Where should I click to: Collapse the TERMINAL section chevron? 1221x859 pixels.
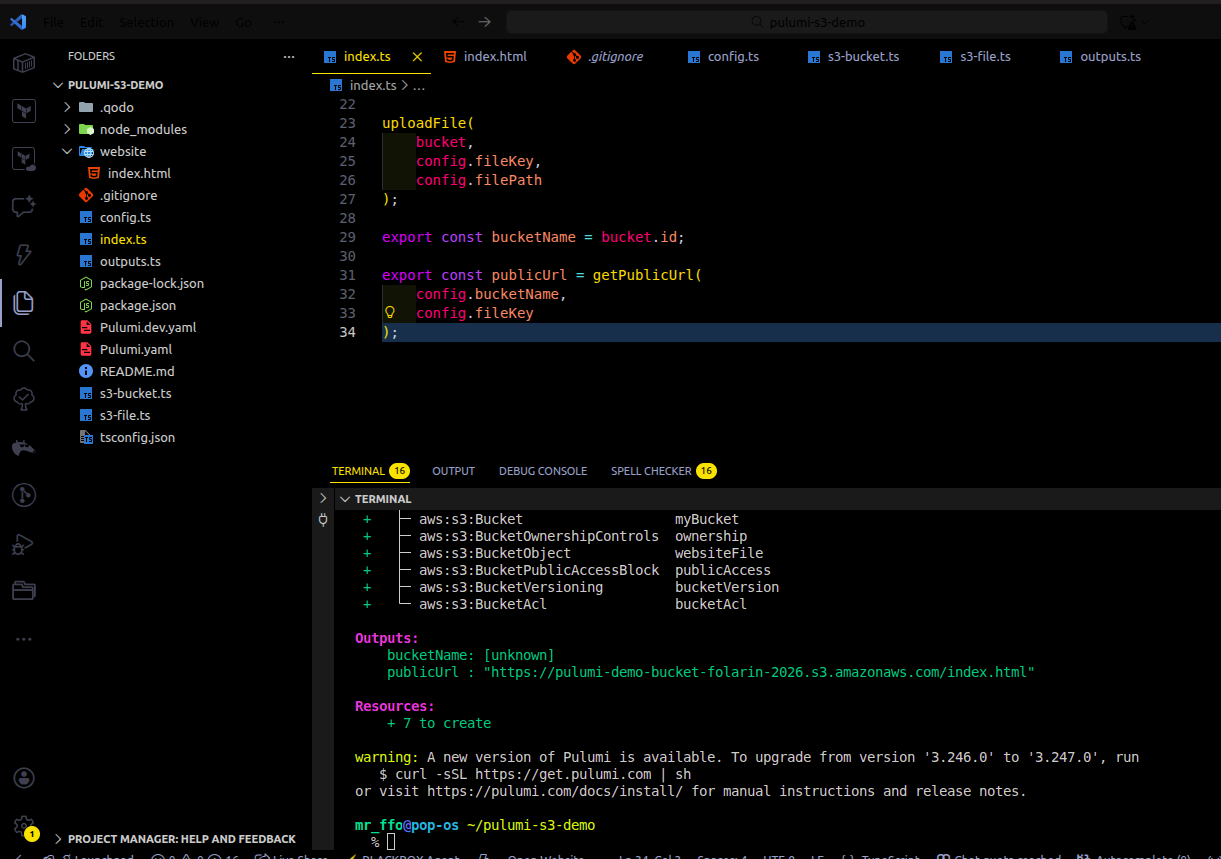pos(344,499)
